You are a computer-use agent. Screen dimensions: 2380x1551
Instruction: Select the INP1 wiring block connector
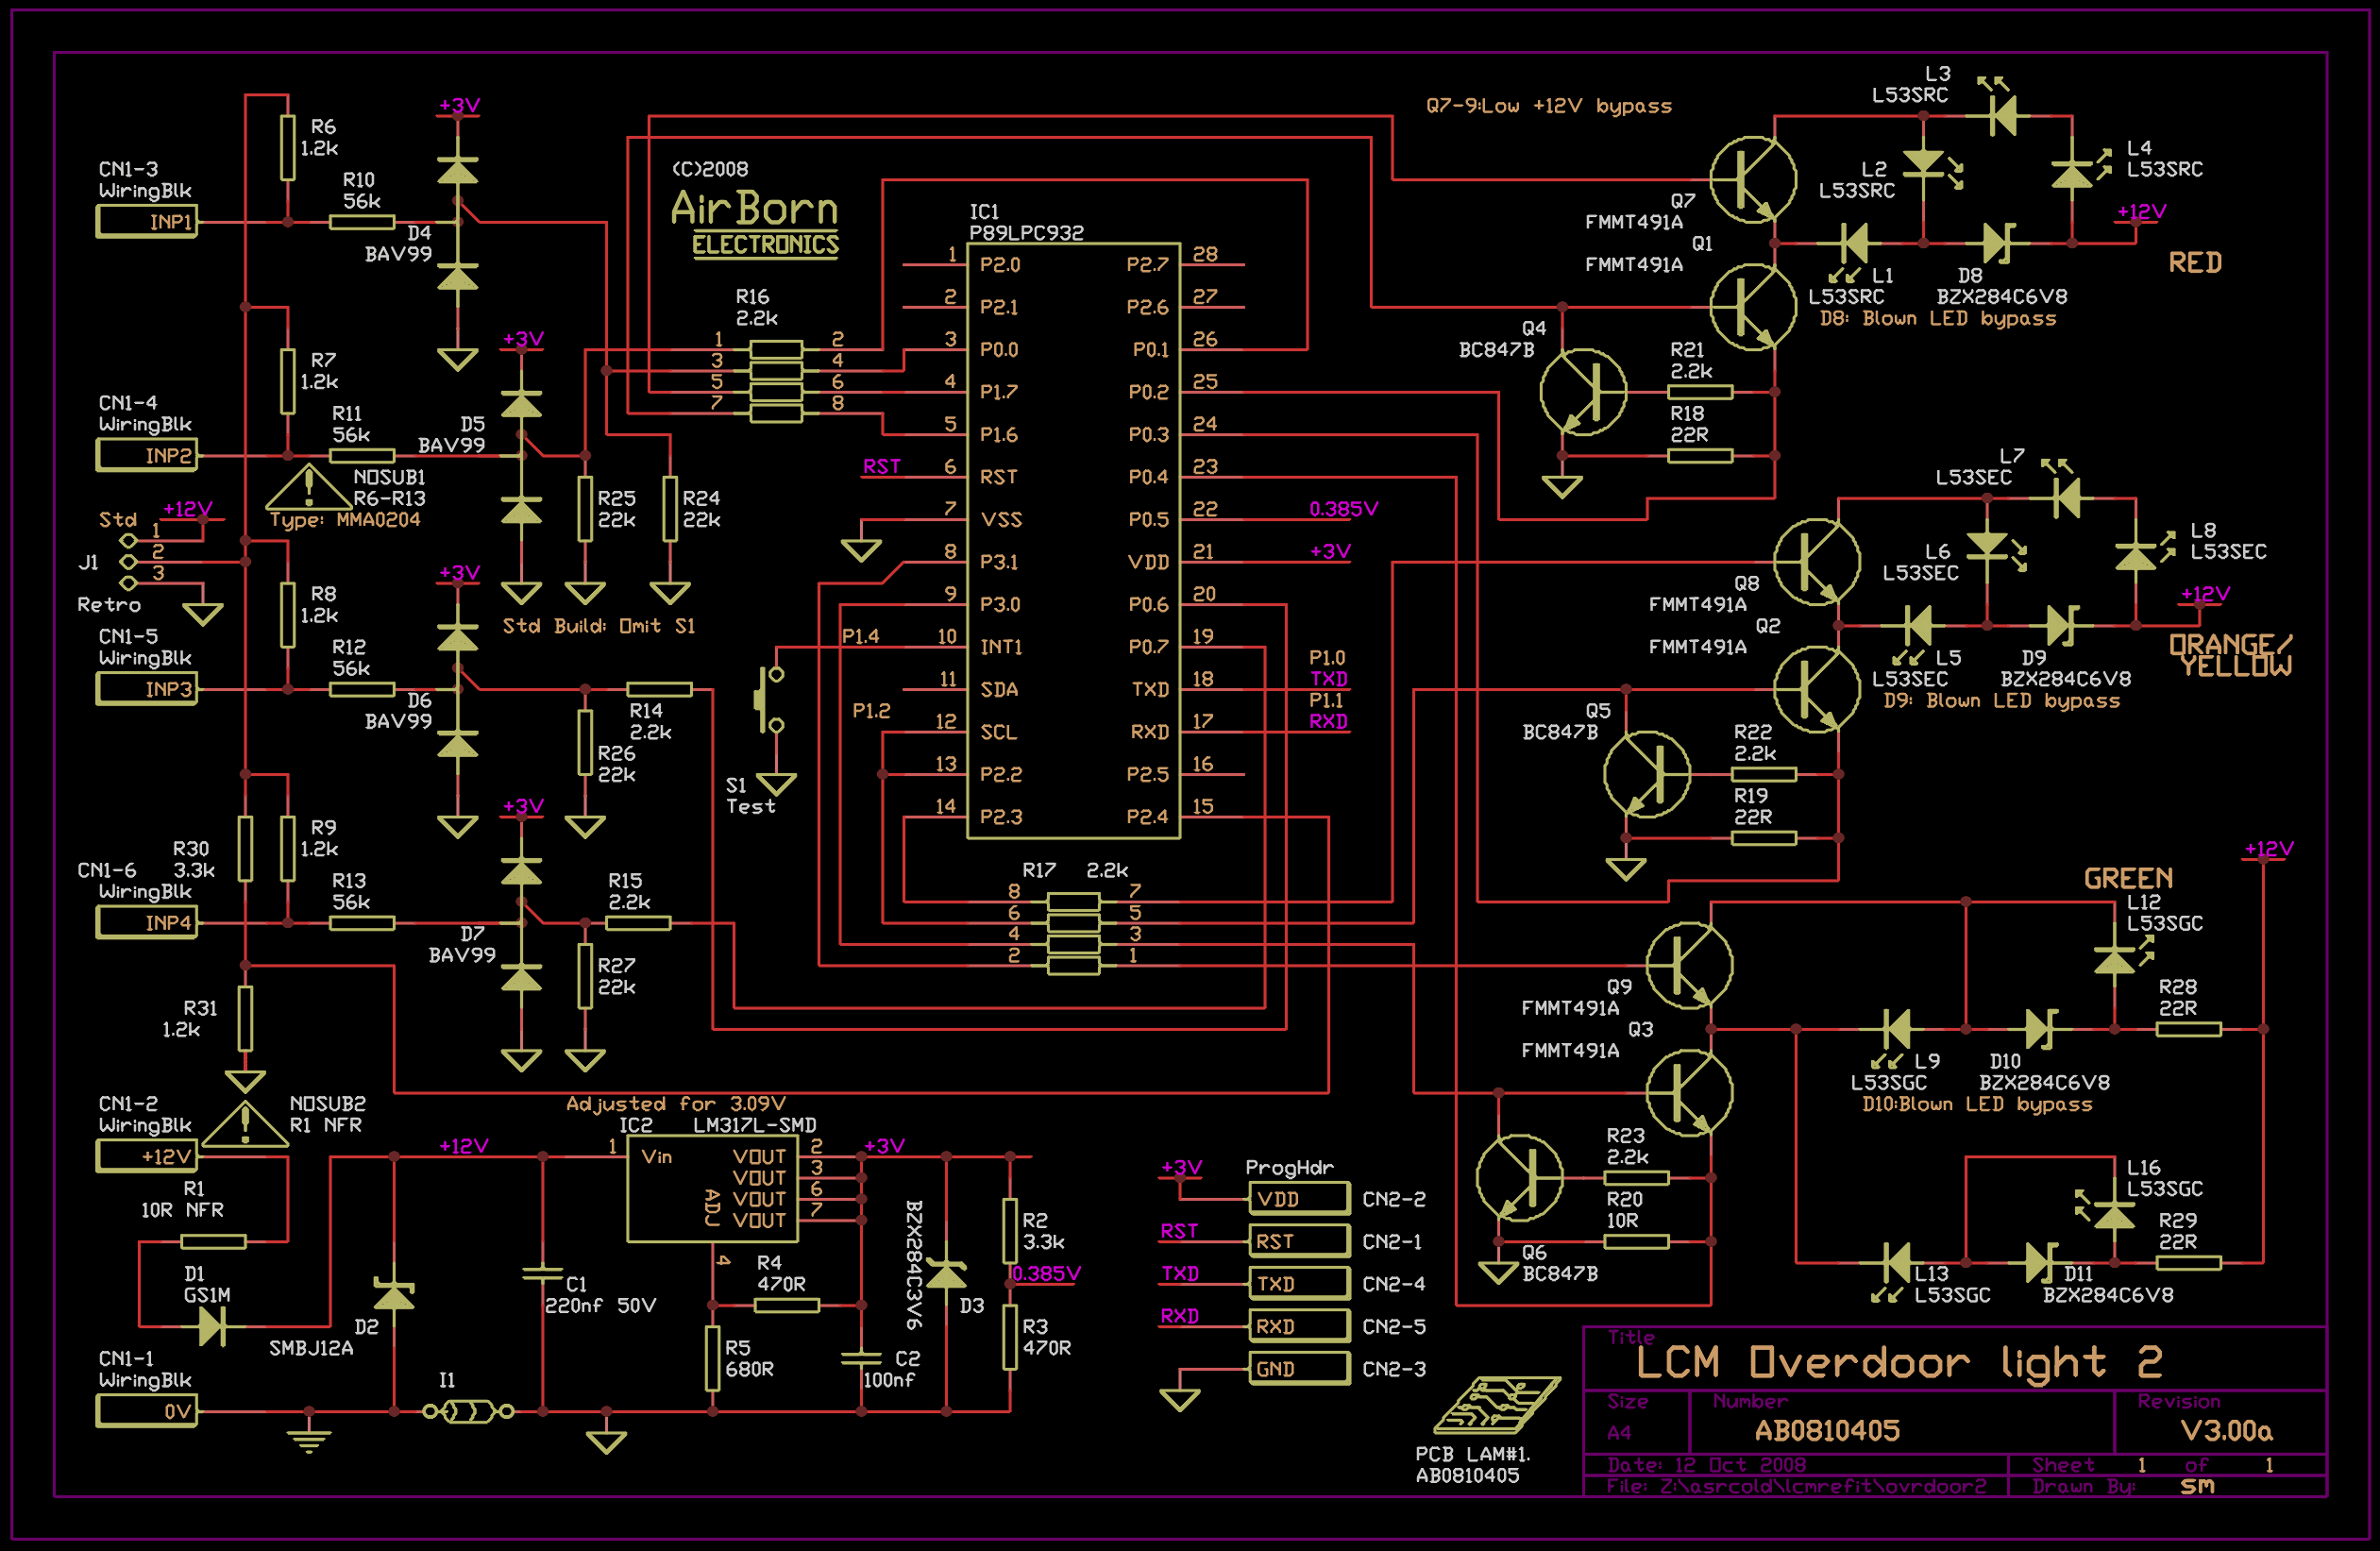[147, 222]
